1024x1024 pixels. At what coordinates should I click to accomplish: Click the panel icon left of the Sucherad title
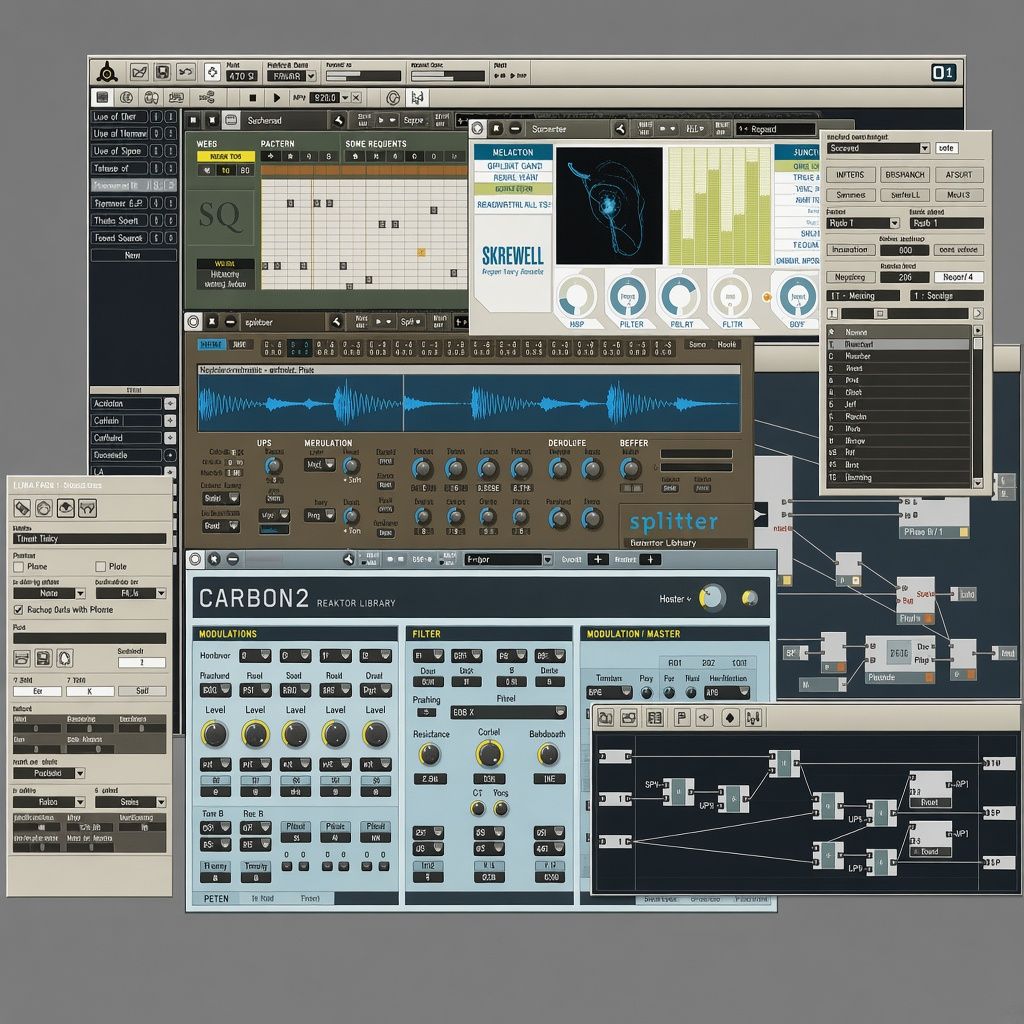coord(231,120)
